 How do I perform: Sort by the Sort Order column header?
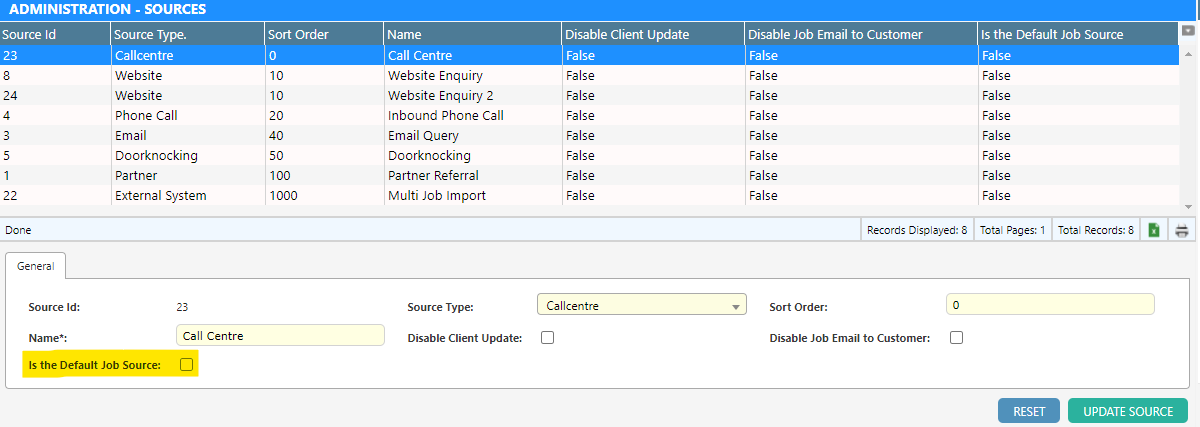pyautogui.click(x=323, y=34)
